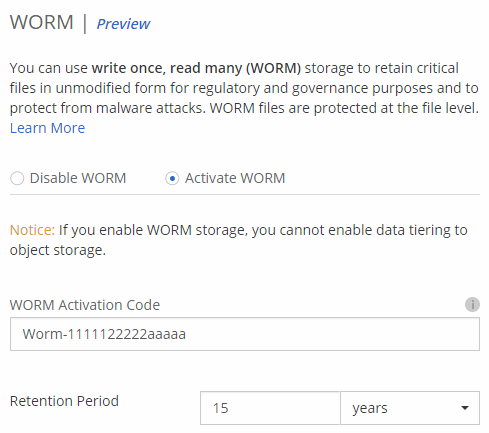Click the WORM Activation Code label
Image resolution: width=489 pixels, height=433 pixels.
(85, 305)
